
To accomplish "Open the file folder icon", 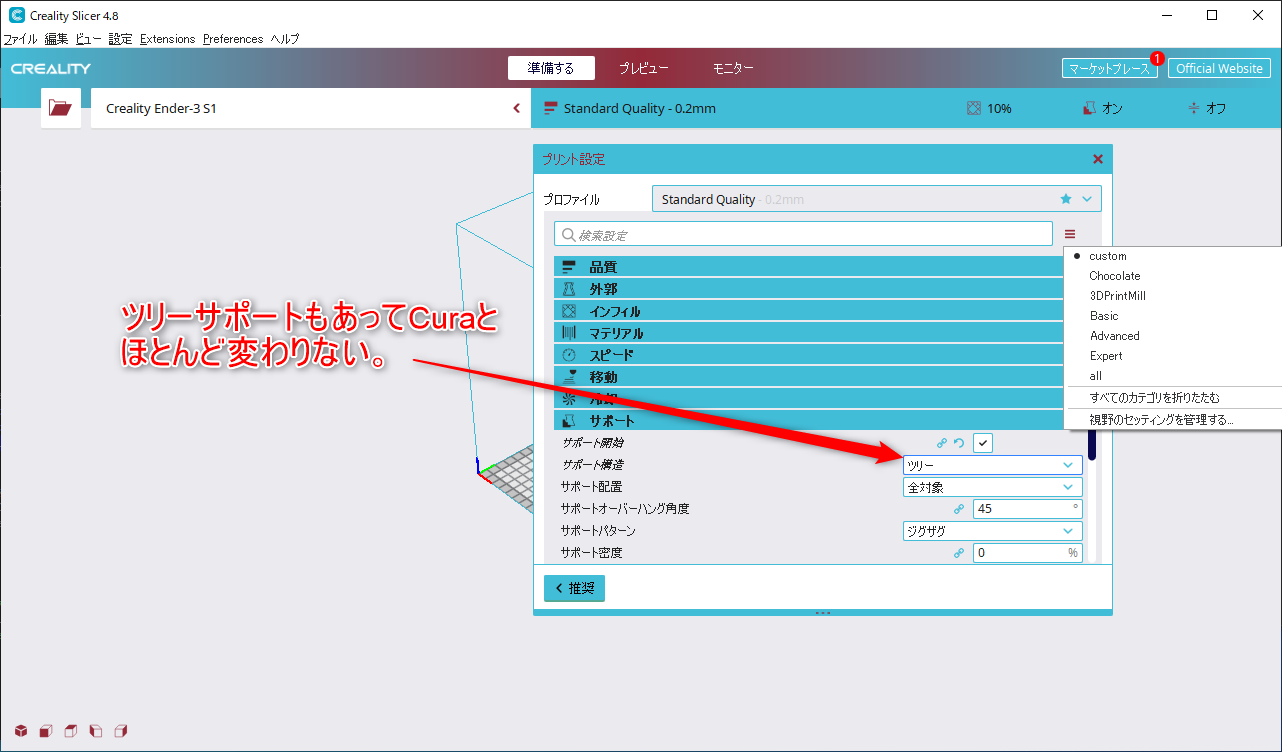I will pyautogui.click(x=60, y=108).
